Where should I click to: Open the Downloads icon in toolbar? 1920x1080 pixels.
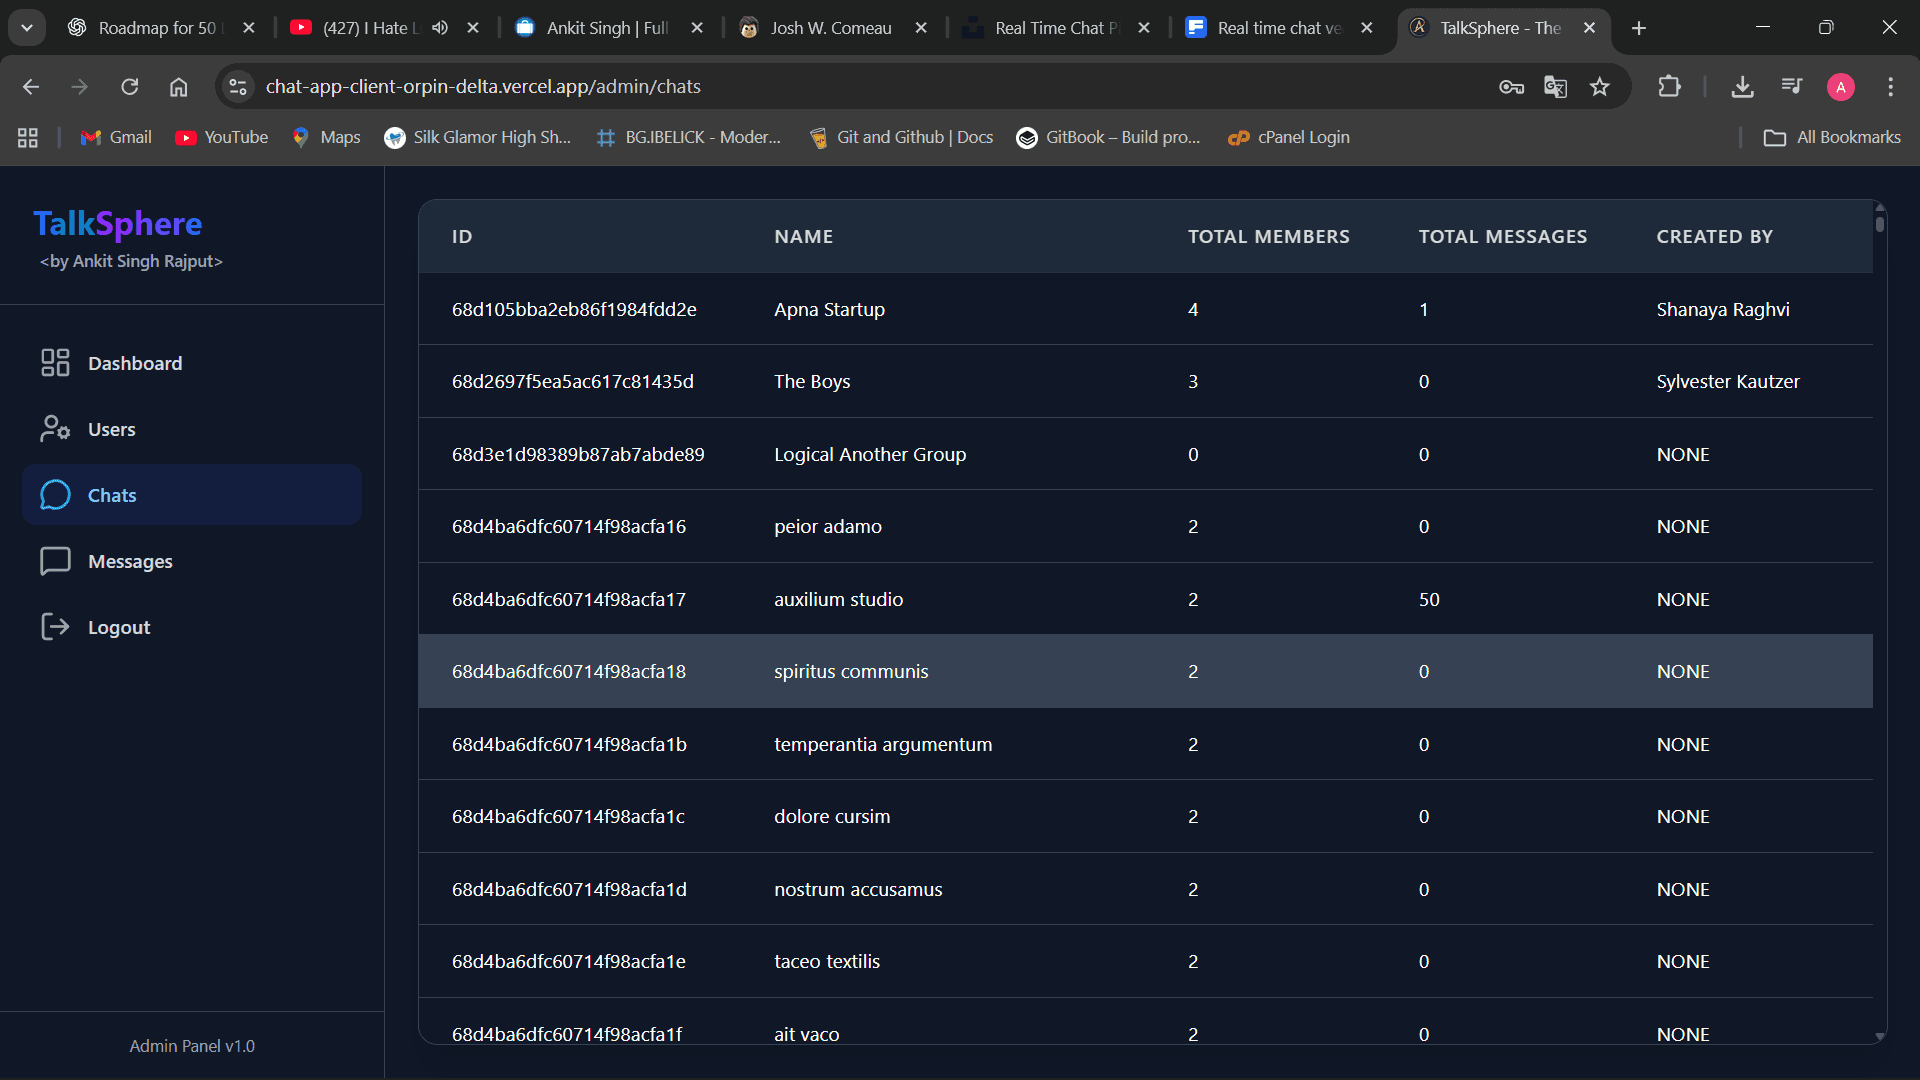point(1742,87)
